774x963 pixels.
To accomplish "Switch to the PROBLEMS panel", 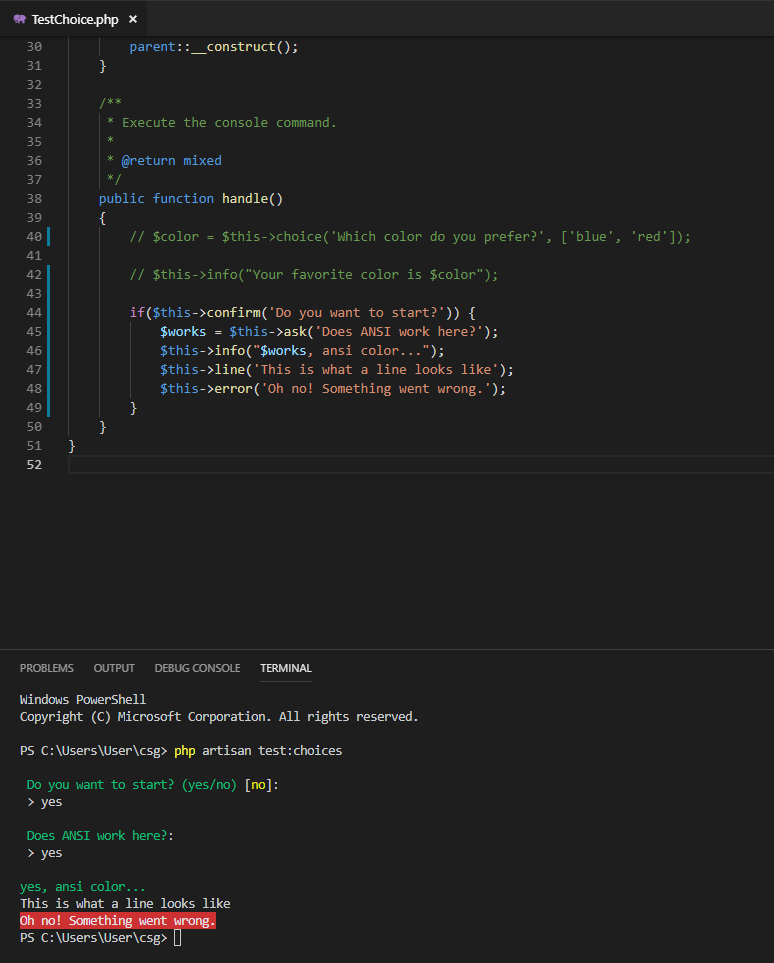I will [x=46, y=668].
